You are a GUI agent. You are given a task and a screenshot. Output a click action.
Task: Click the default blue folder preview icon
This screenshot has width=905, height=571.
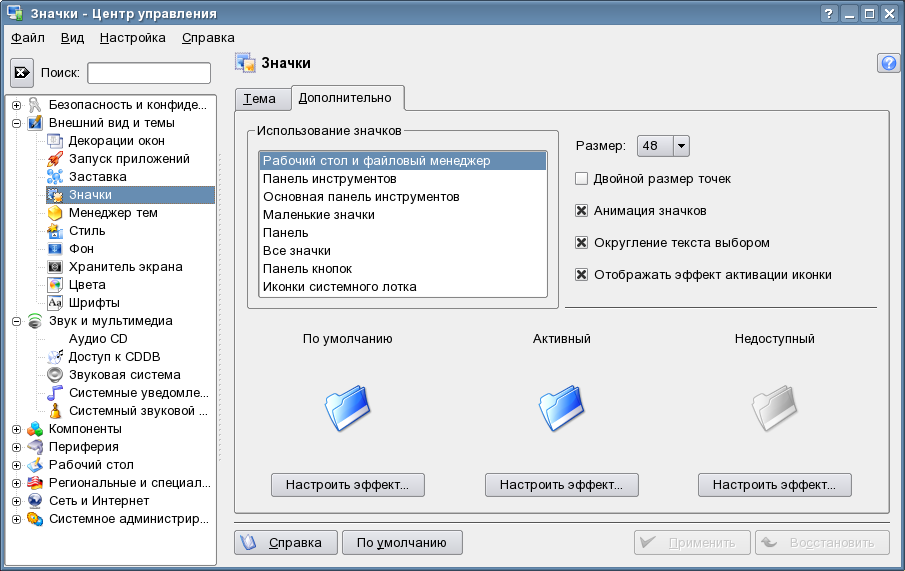point(347,408)
